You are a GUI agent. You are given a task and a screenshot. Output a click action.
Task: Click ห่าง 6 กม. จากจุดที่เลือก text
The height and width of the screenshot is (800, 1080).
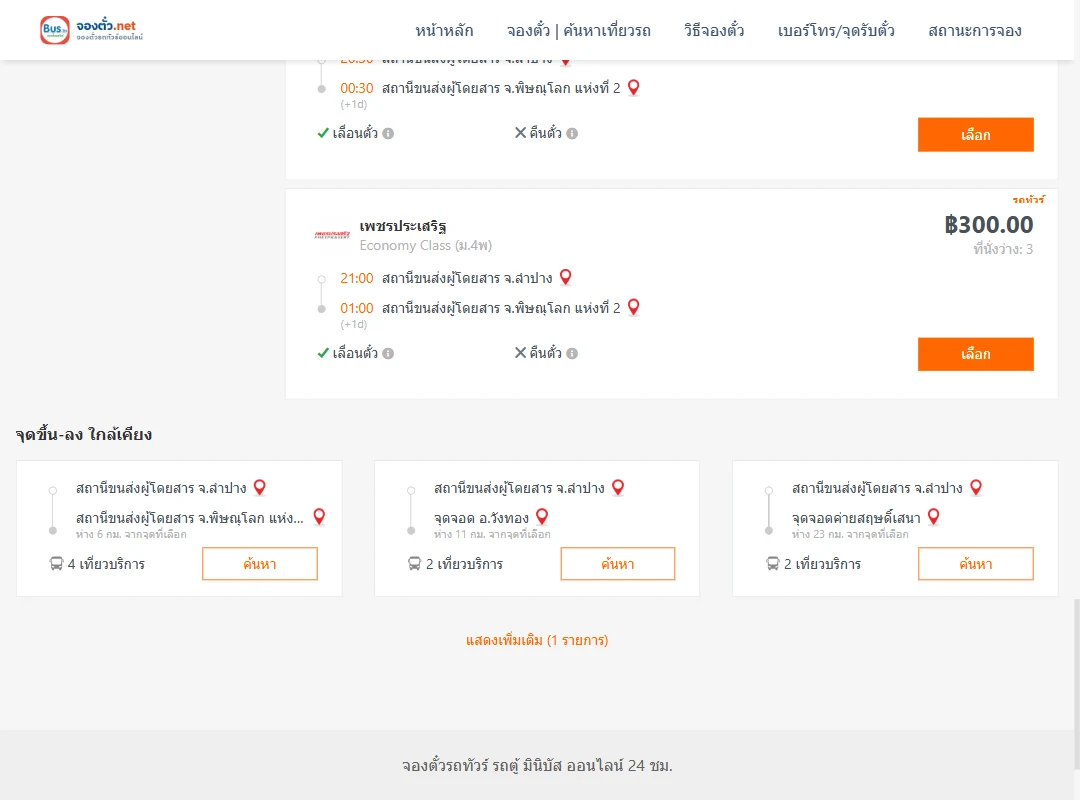coord(131,534)
